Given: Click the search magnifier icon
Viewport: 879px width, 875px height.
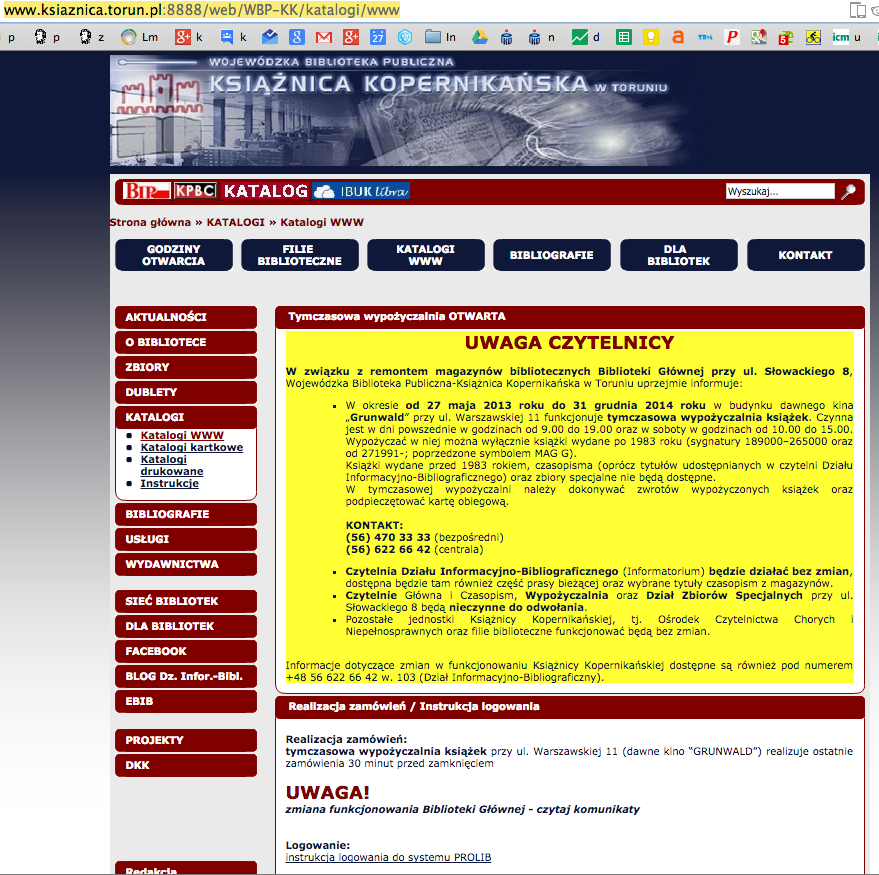Looking at the screenshot, I should 848,192.
